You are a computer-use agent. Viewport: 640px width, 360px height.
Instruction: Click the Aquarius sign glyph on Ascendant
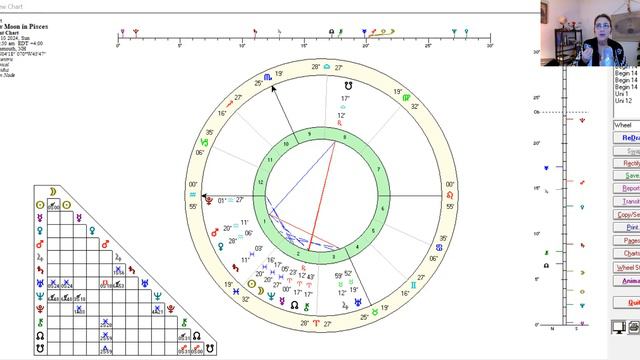pyautogui.click(x=193, y=195)
